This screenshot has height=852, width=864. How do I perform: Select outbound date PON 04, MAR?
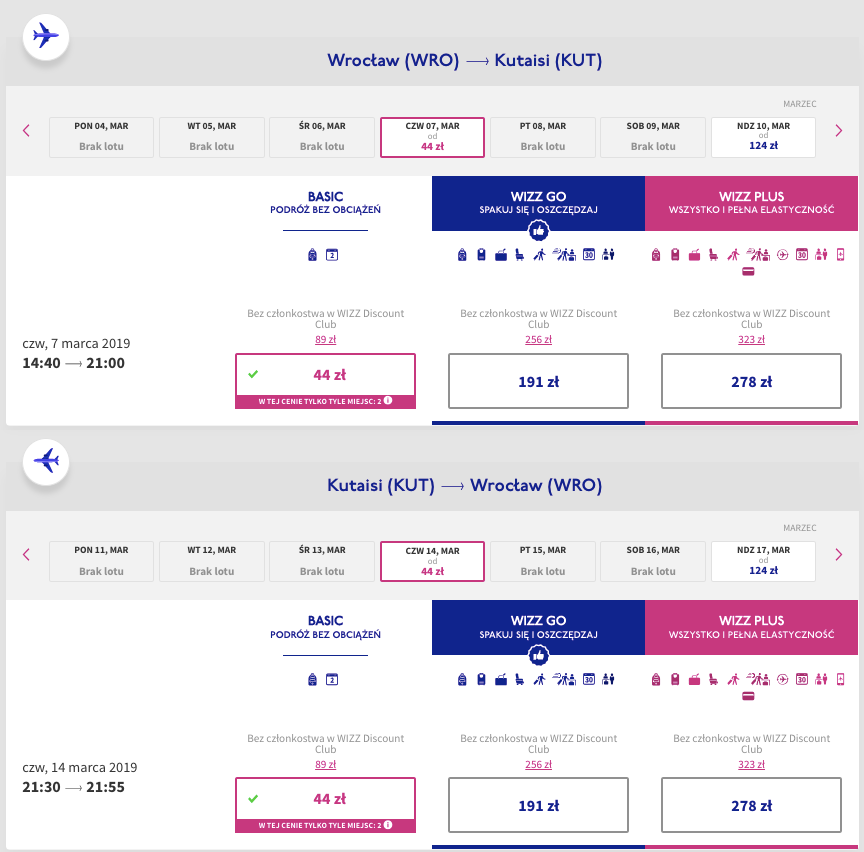101,137
